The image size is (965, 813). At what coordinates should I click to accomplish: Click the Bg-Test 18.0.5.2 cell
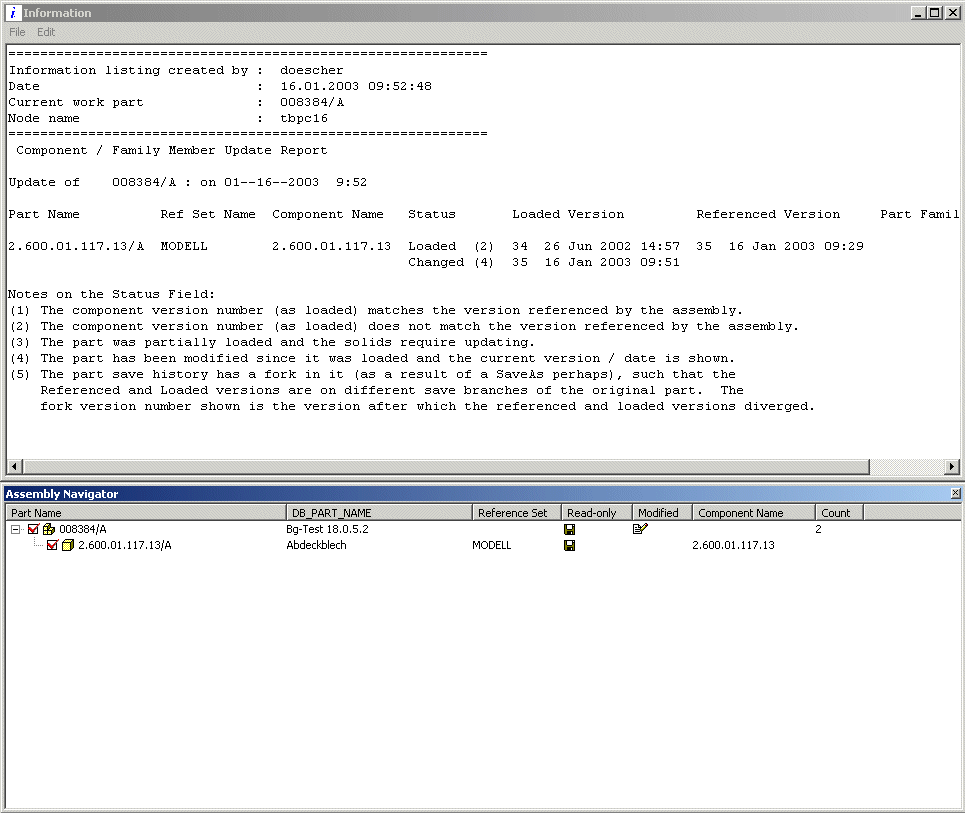(x=327, y=529)
